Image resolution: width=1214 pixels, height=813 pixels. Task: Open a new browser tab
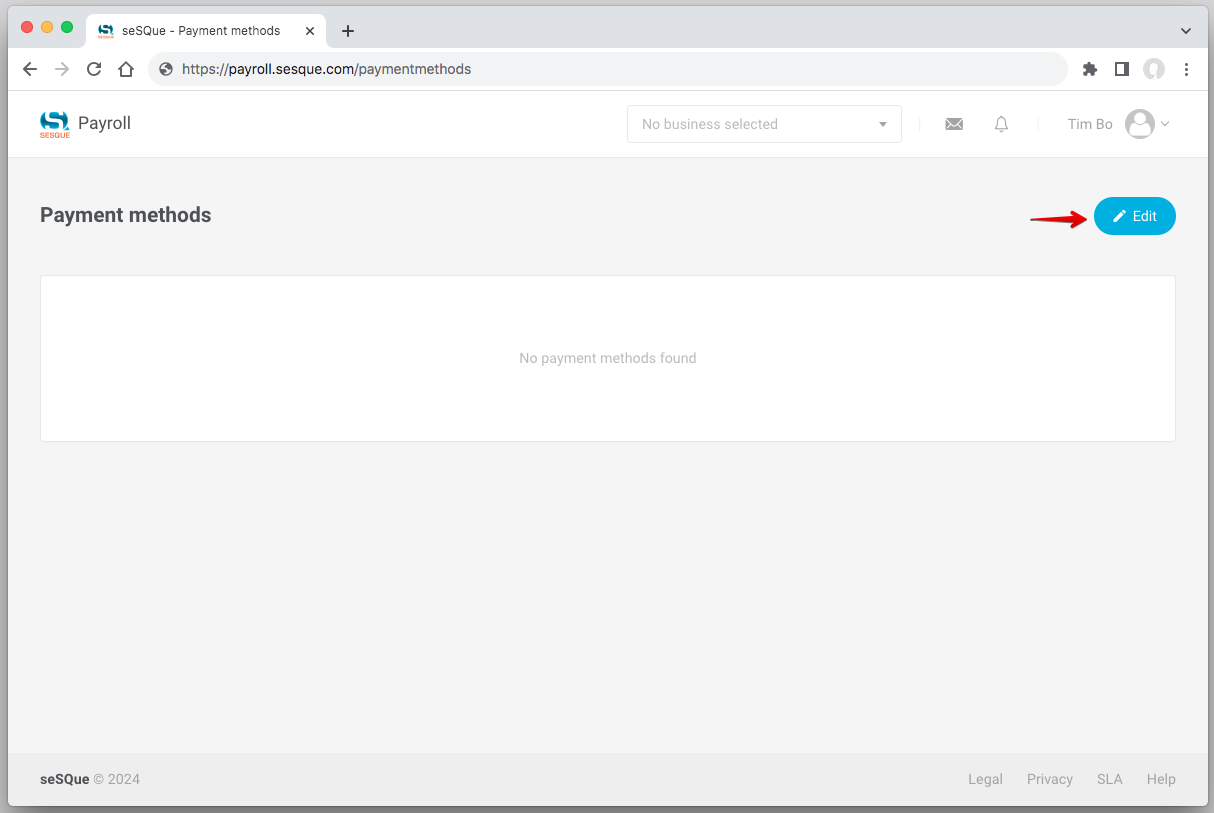348,31
